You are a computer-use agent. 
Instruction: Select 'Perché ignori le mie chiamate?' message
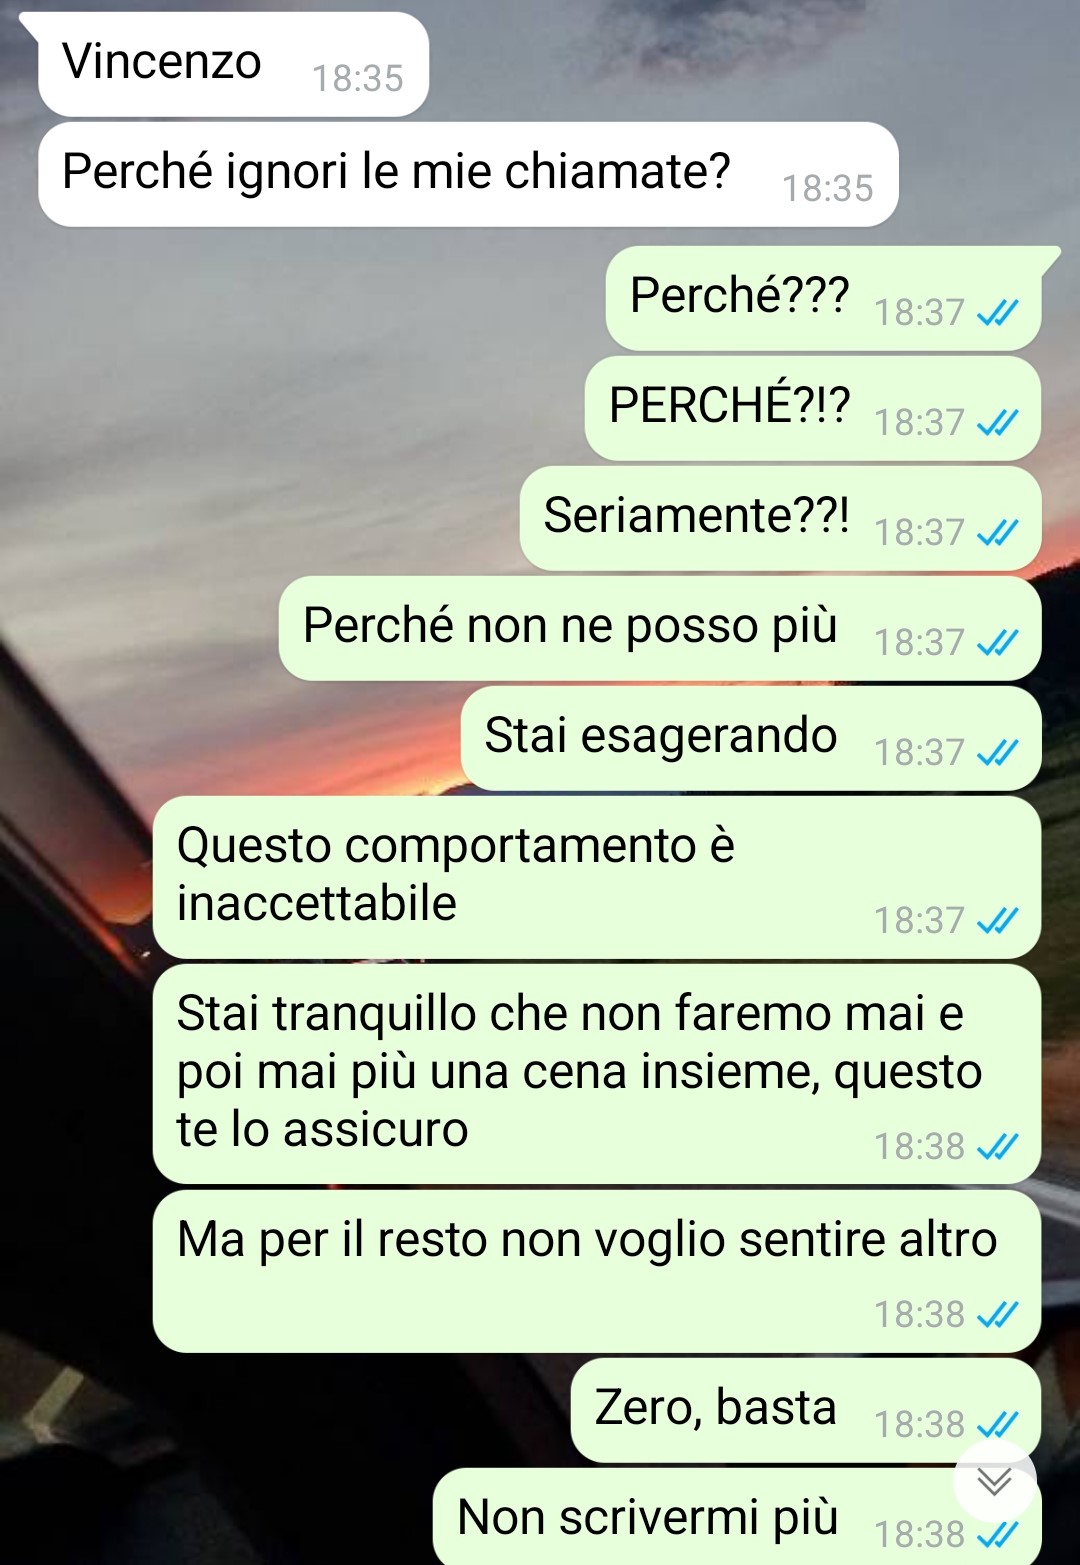[x=468, y=174]
